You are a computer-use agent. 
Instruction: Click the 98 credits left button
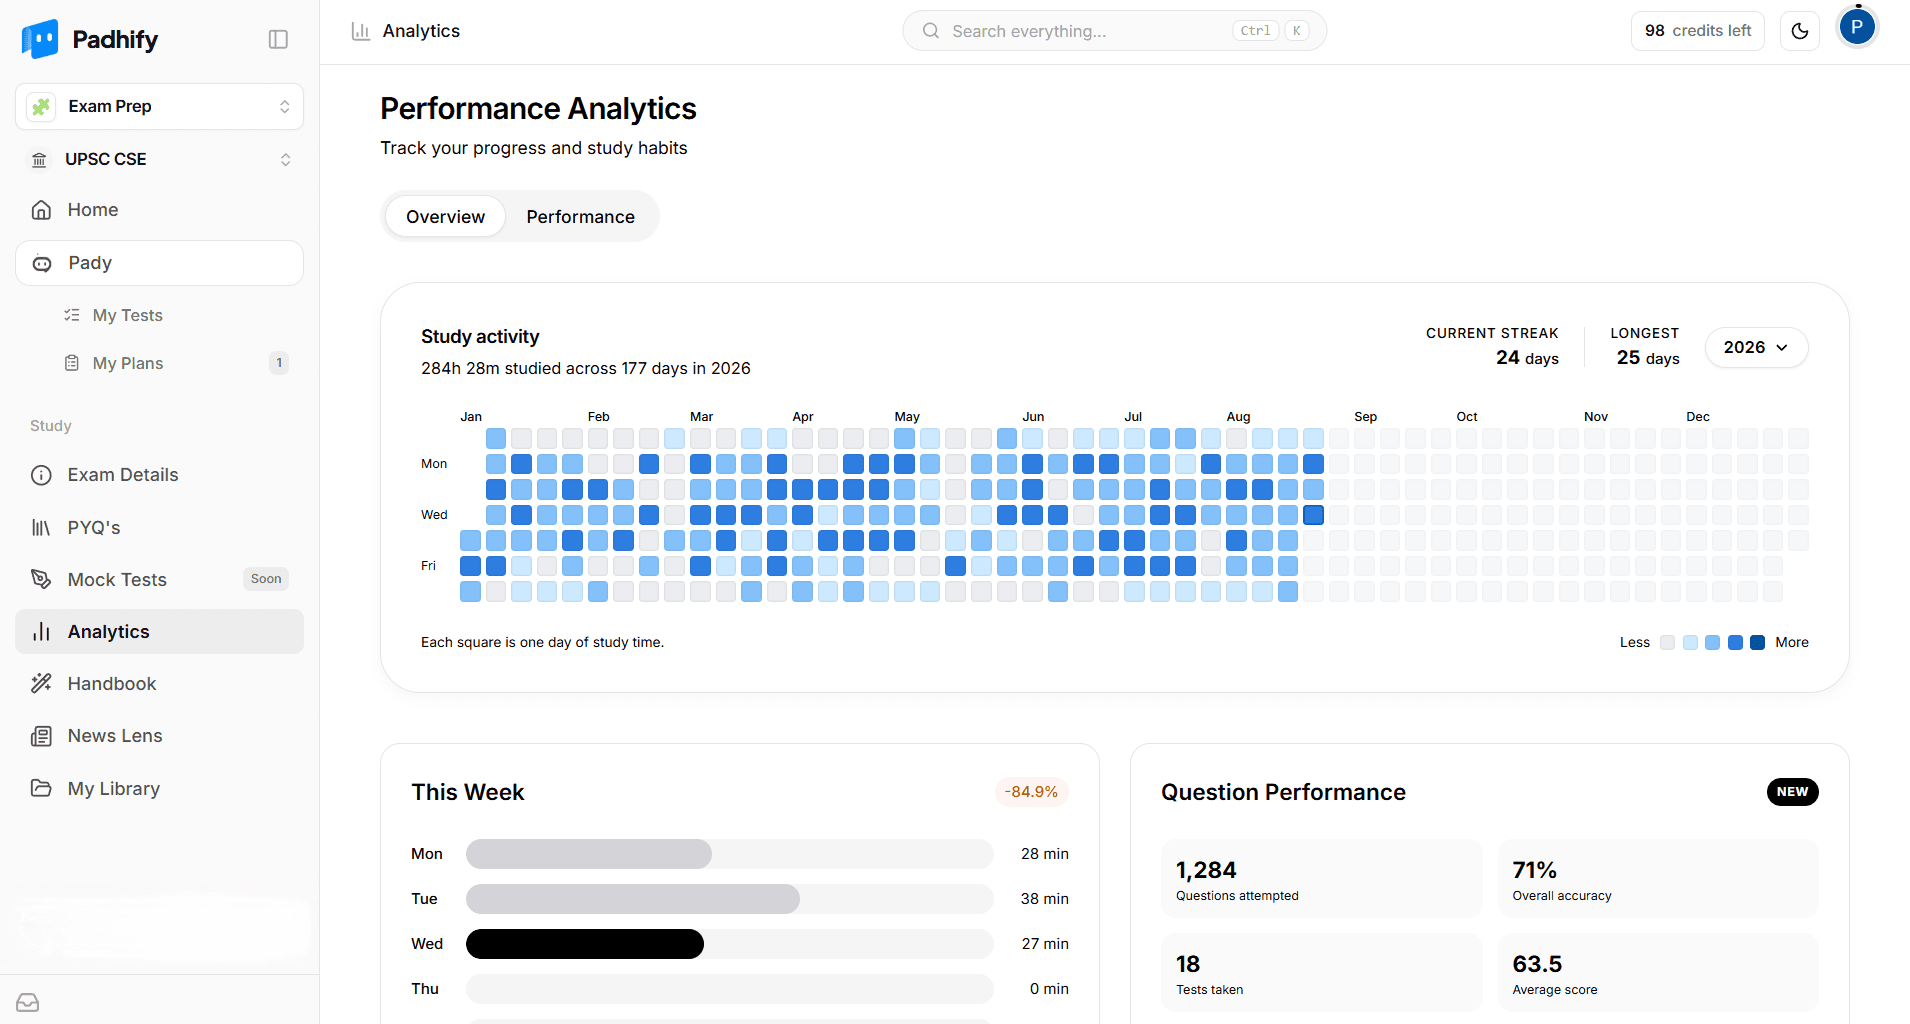coord(1698,31)
